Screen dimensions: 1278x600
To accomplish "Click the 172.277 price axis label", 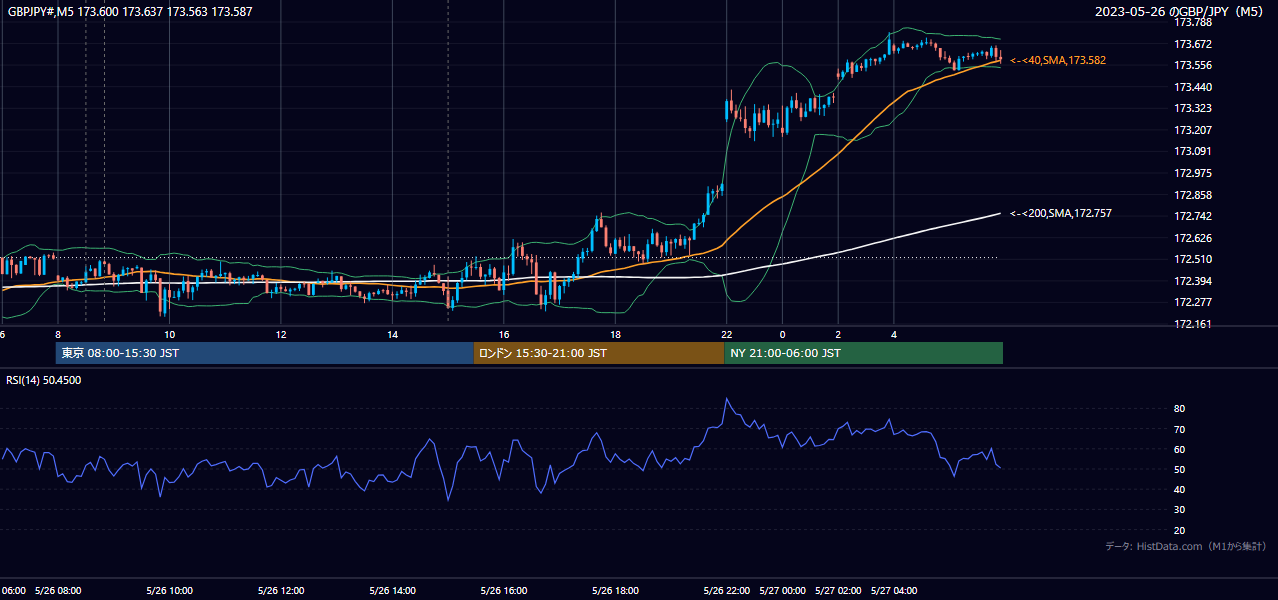I will tap(1193, 302).
